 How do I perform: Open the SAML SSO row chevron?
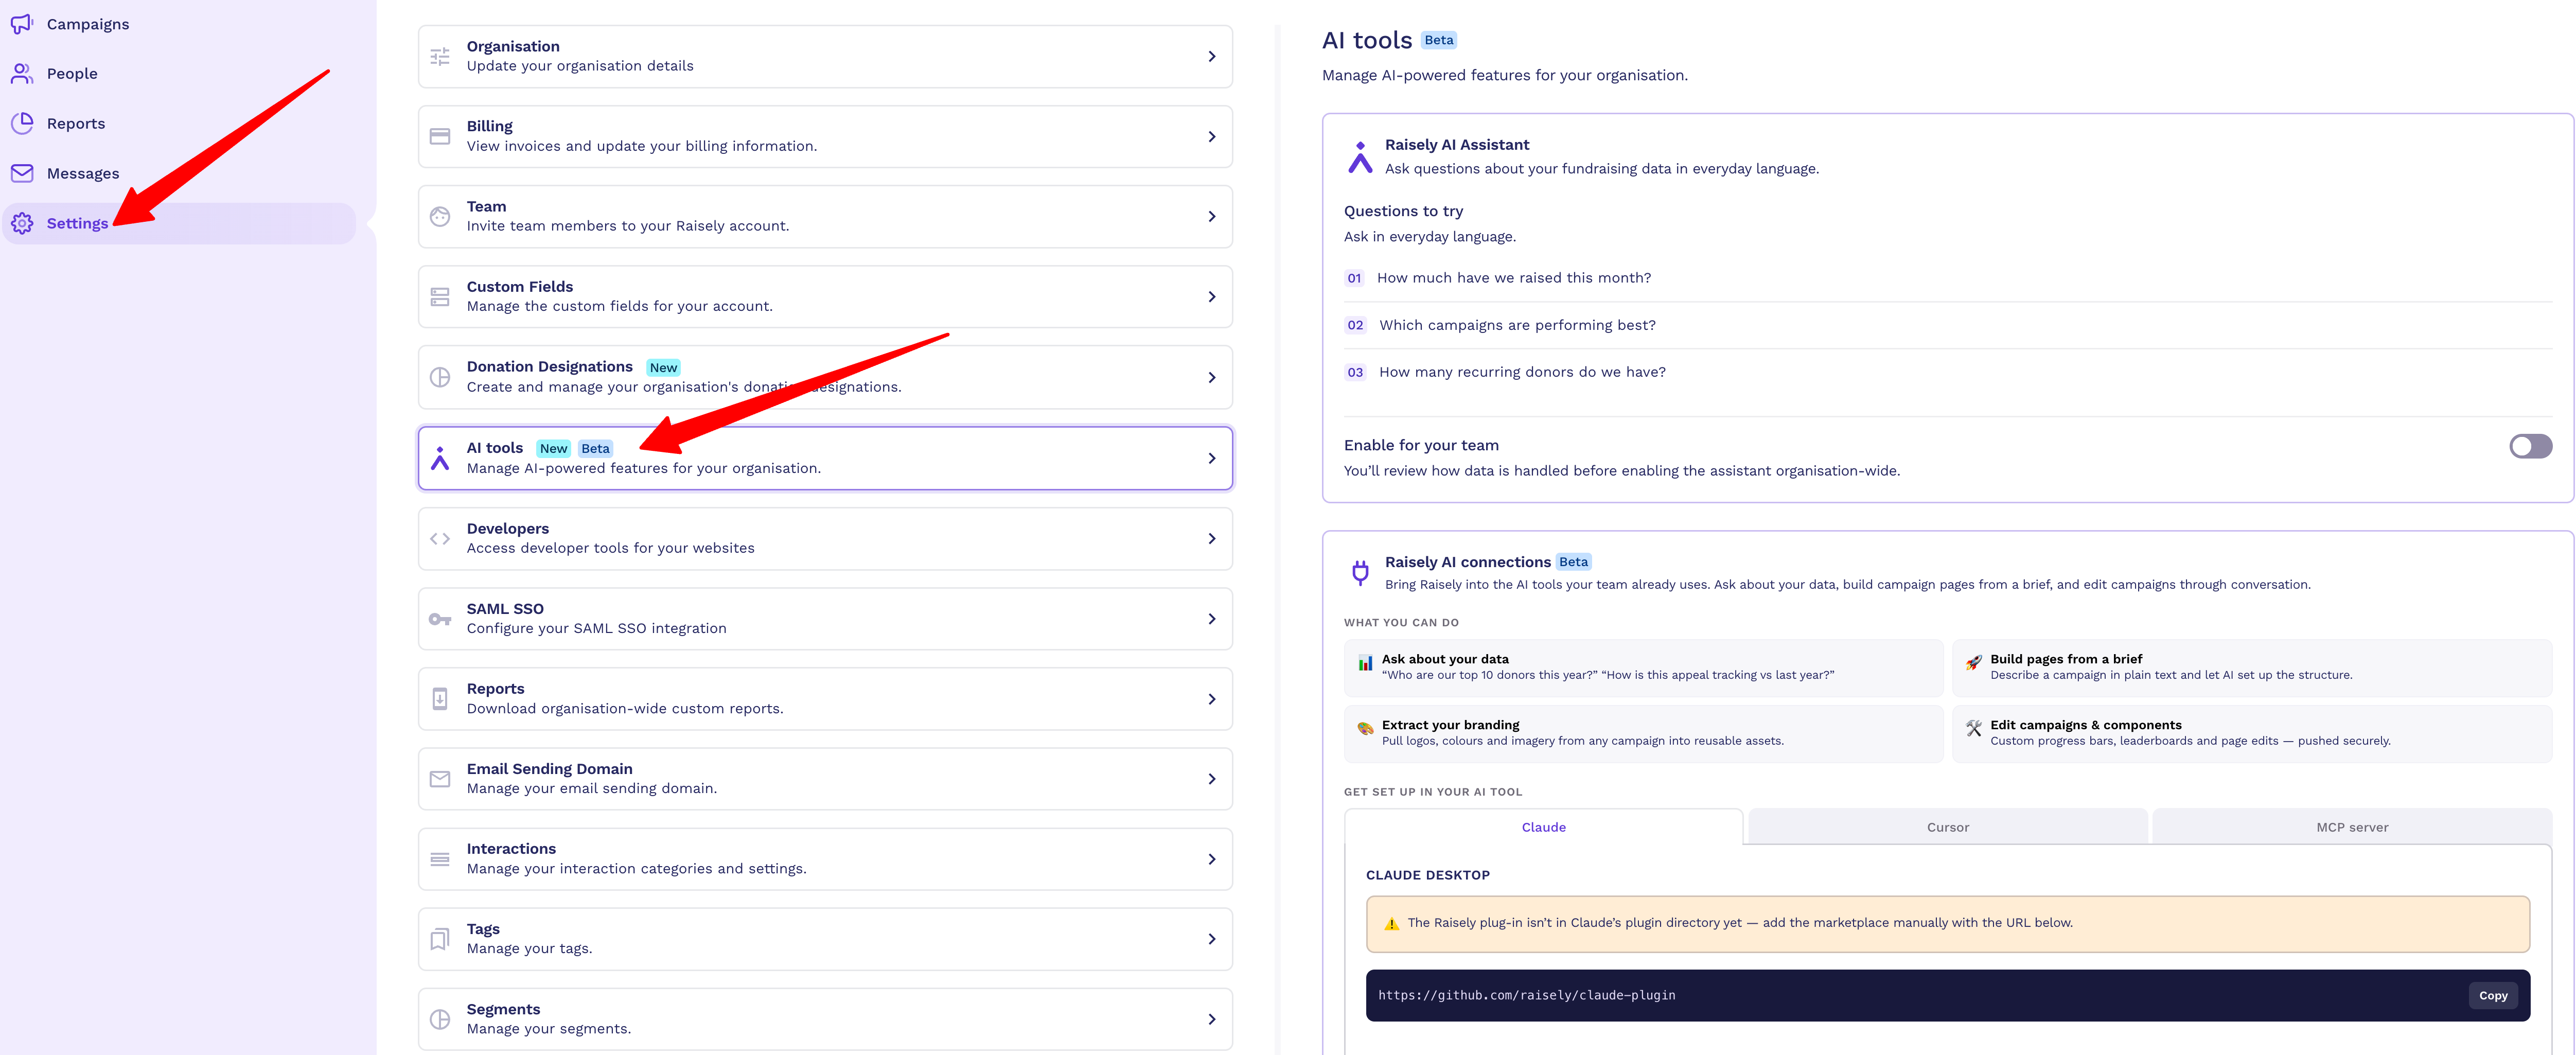point(1211,619)
